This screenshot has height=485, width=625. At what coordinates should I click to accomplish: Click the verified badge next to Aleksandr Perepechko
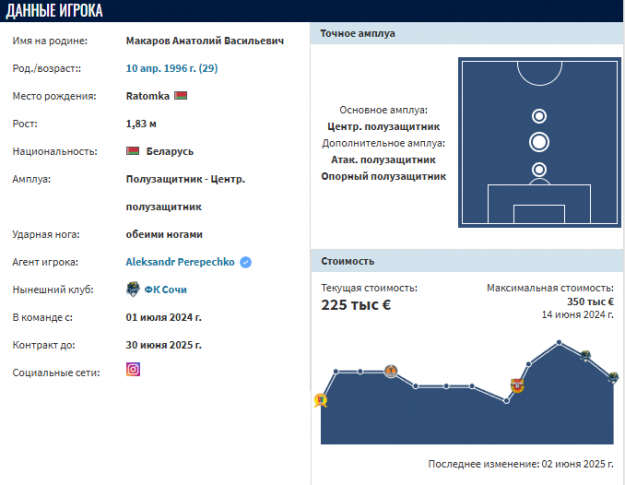246,262
